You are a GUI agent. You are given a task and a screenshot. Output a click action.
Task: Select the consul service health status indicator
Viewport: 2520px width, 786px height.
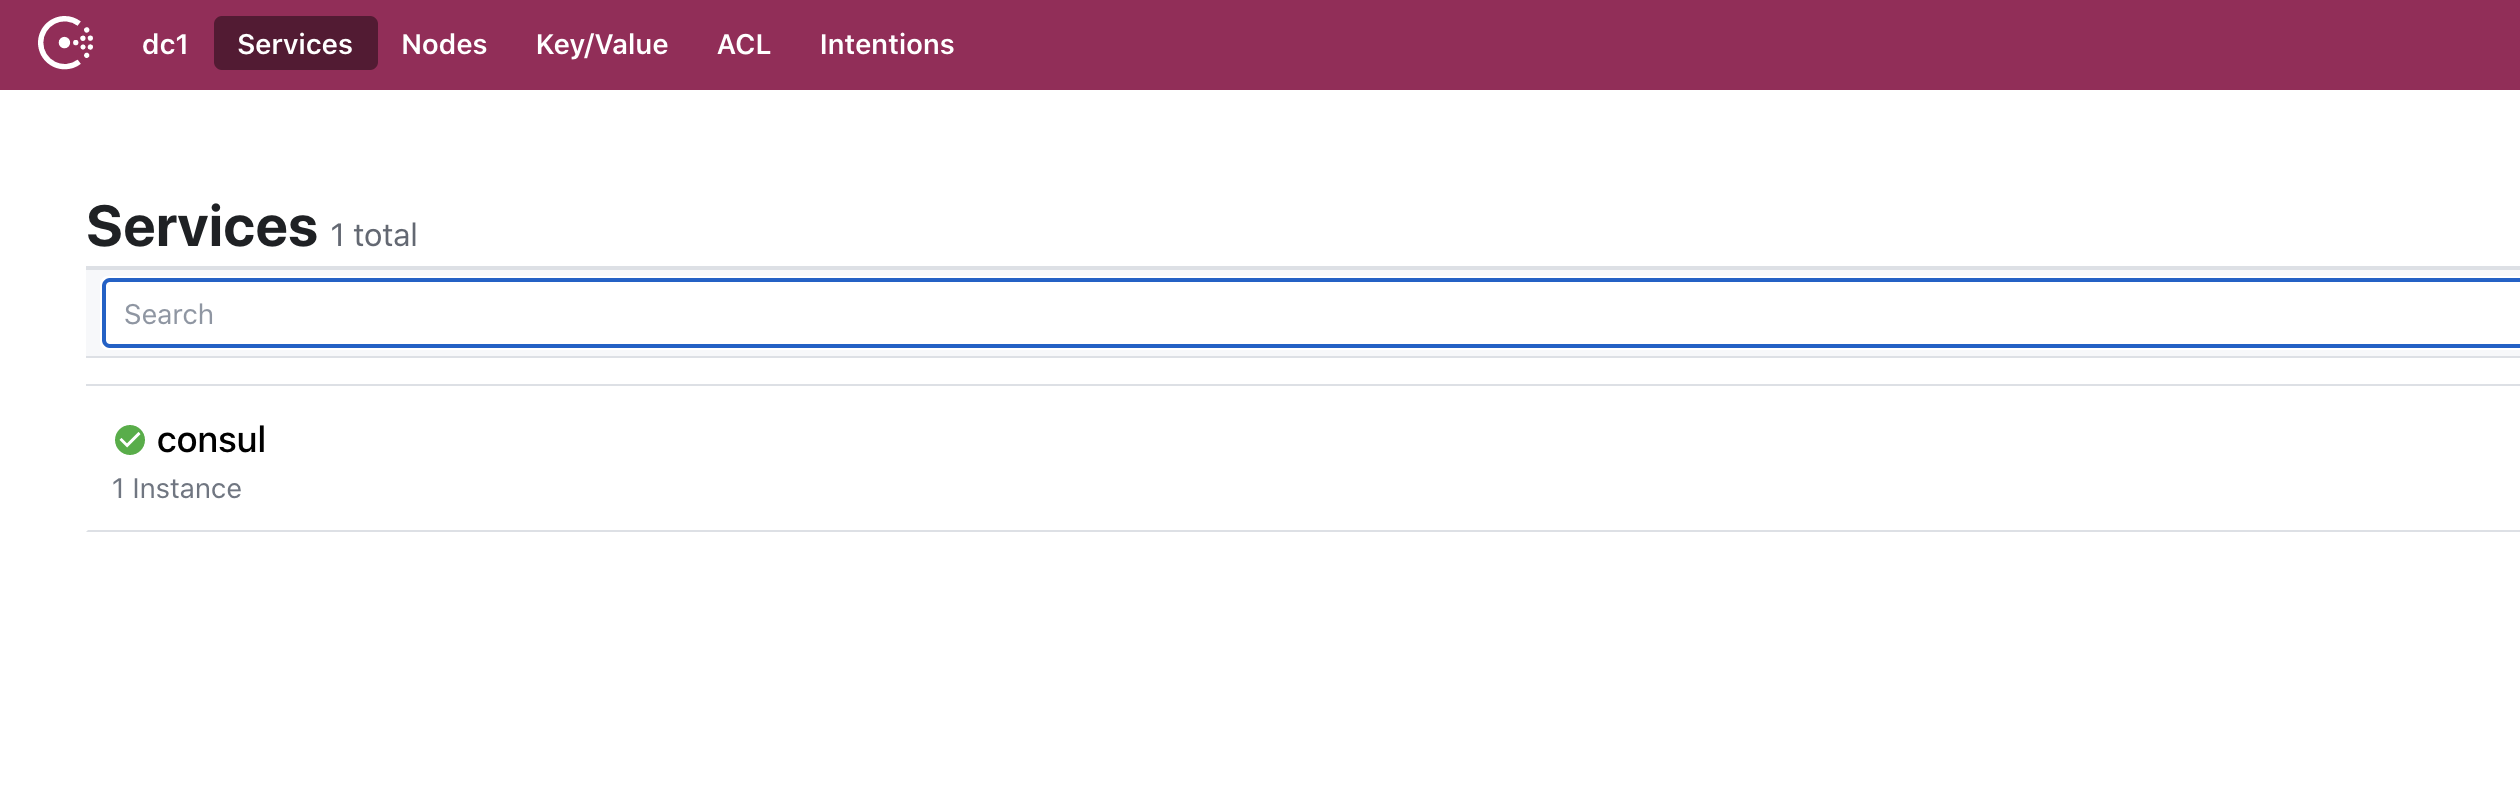coord(131,437)
